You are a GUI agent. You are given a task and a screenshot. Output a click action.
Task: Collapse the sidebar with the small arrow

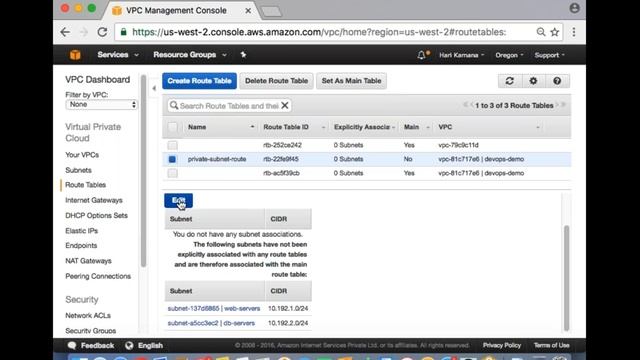pos(154,88)
